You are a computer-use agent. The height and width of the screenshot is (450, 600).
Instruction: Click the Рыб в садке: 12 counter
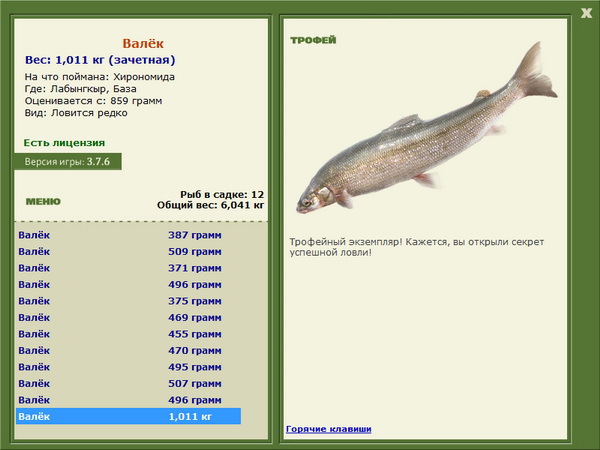(x=222, y=194)
